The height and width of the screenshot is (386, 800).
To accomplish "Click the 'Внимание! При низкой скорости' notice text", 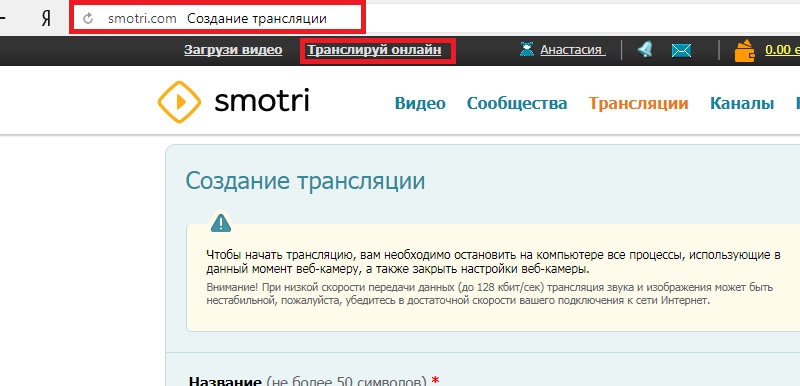I will 490,294.
